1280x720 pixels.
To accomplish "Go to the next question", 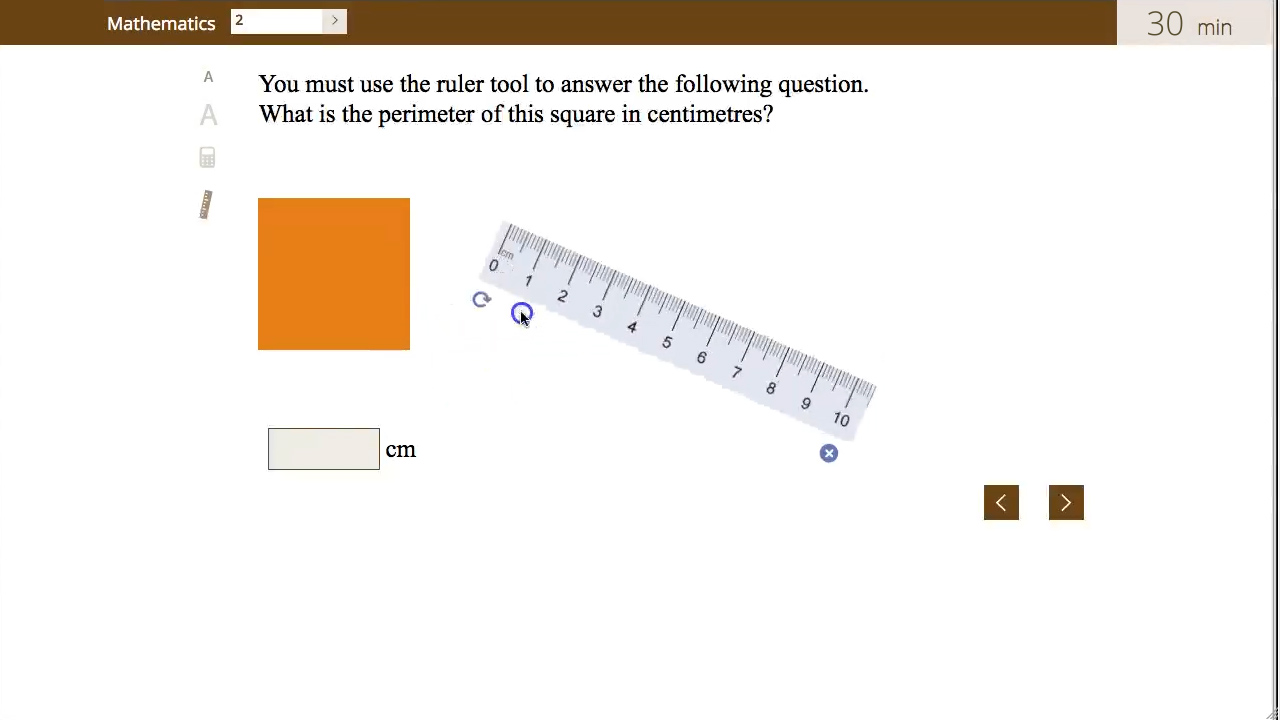I will 1066,503.
